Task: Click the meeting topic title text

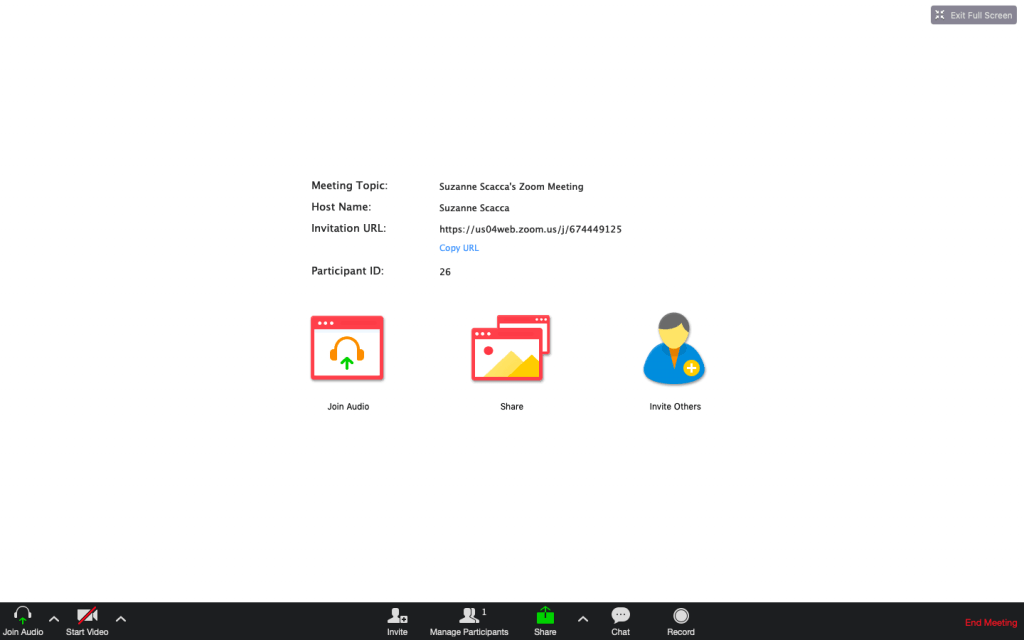Action: 511,187
